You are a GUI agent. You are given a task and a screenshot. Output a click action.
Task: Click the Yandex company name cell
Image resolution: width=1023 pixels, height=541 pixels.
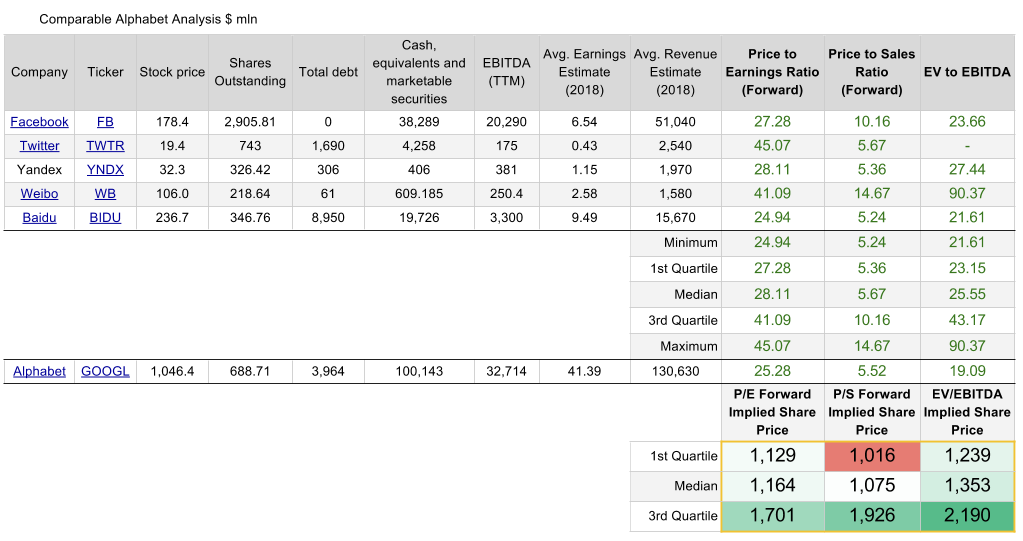coord(39,170)
